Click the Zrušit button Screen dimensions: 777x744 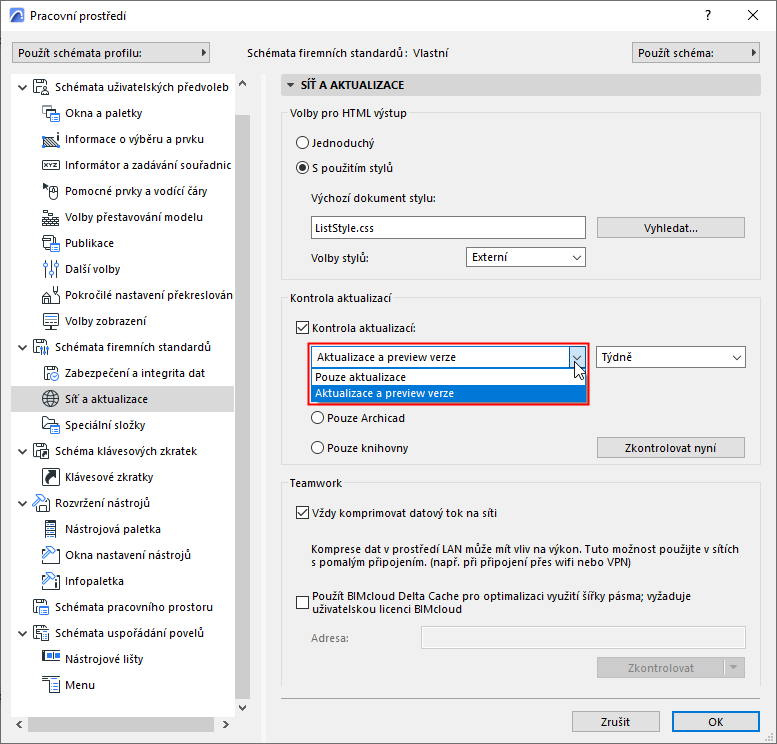coord(615,722)
